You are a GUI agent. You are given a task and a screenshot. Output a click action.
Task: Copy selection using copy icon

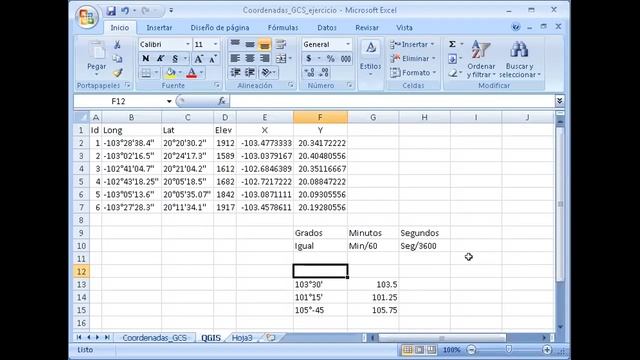click(x=117, y=59)
